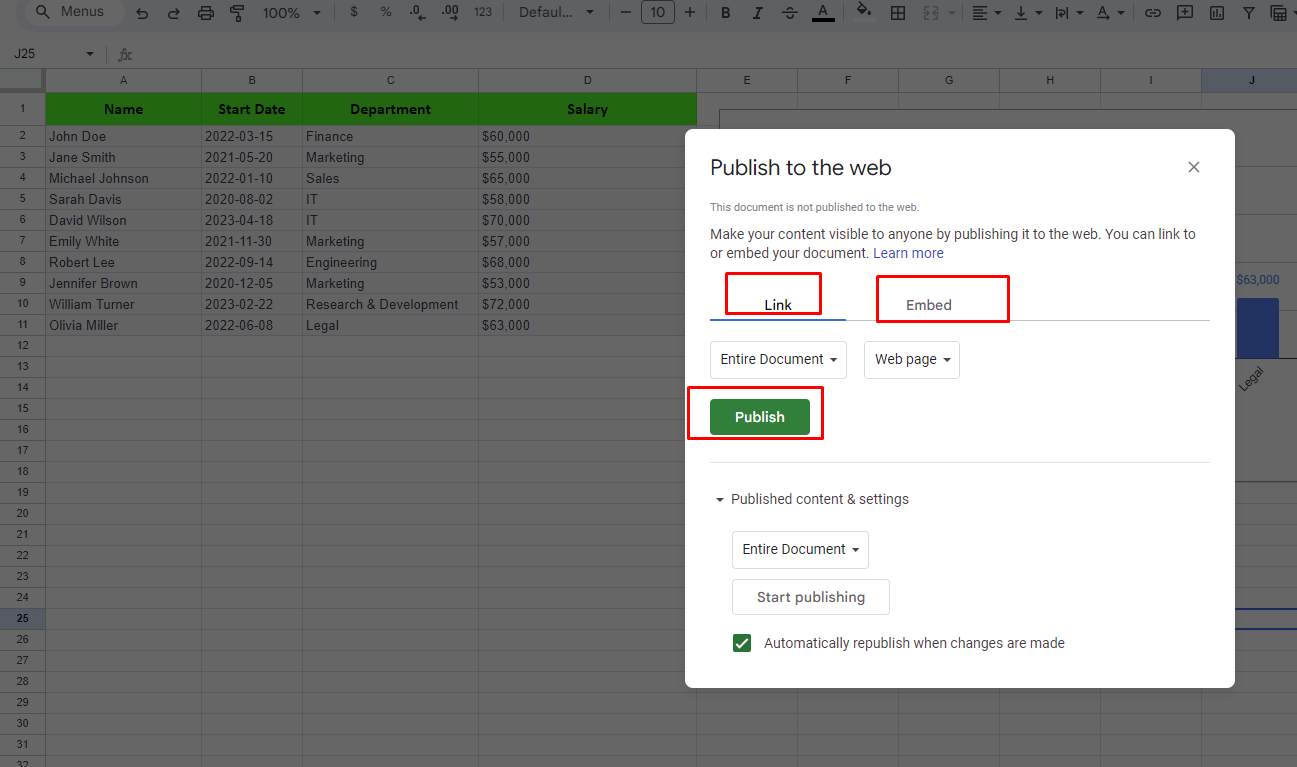
Task: Switch to the Link tab
Action: [x=778, y=304]
